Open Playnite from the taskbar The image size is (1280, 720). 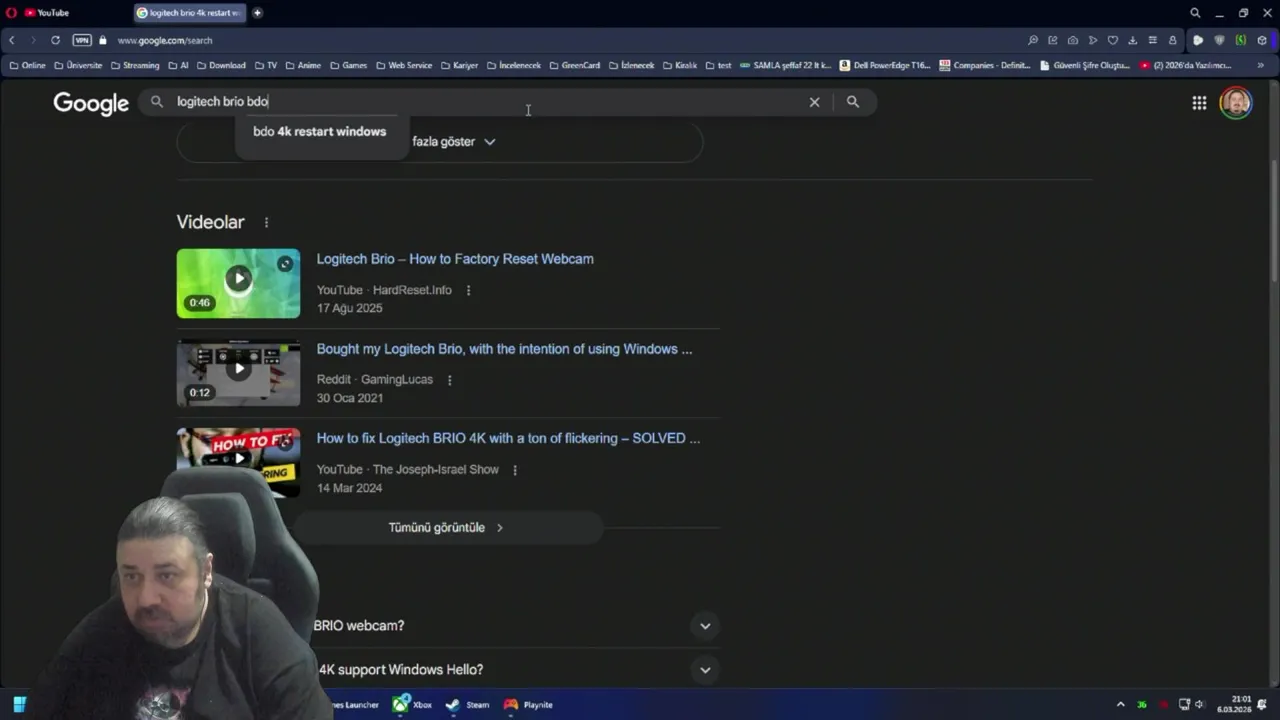click(x=528, y=705)
